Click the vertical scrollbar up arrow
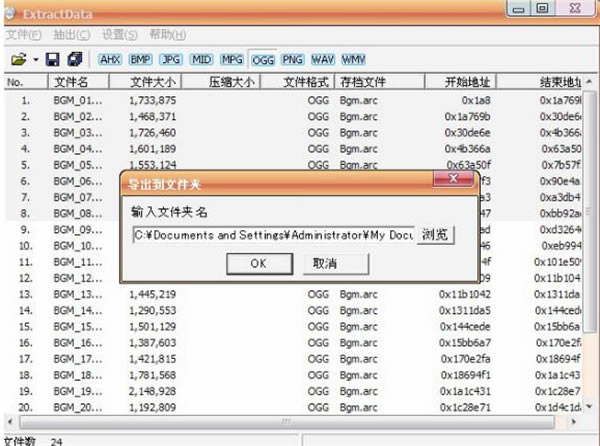The image size is (600, 446). tap(589, 81)
